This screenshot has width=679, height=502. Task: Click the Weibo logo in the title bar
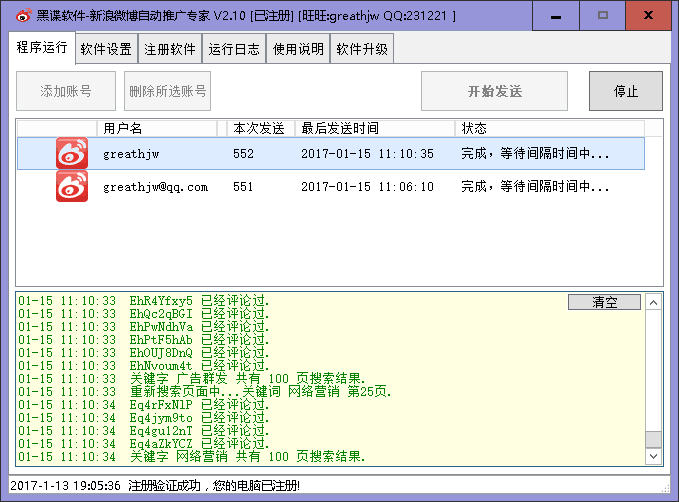pos(23,16)
